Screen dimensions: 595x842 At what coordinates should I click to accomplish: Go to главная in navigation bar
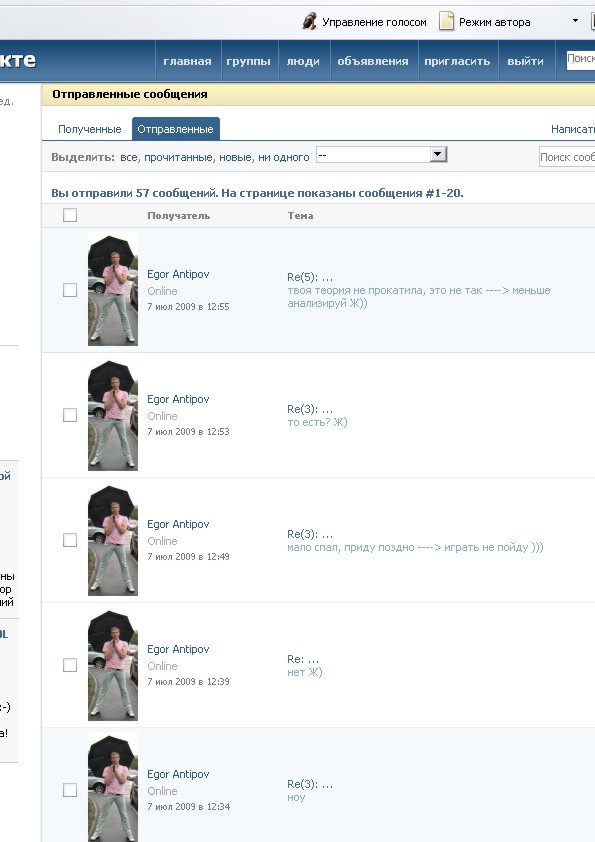coord(187,61)
